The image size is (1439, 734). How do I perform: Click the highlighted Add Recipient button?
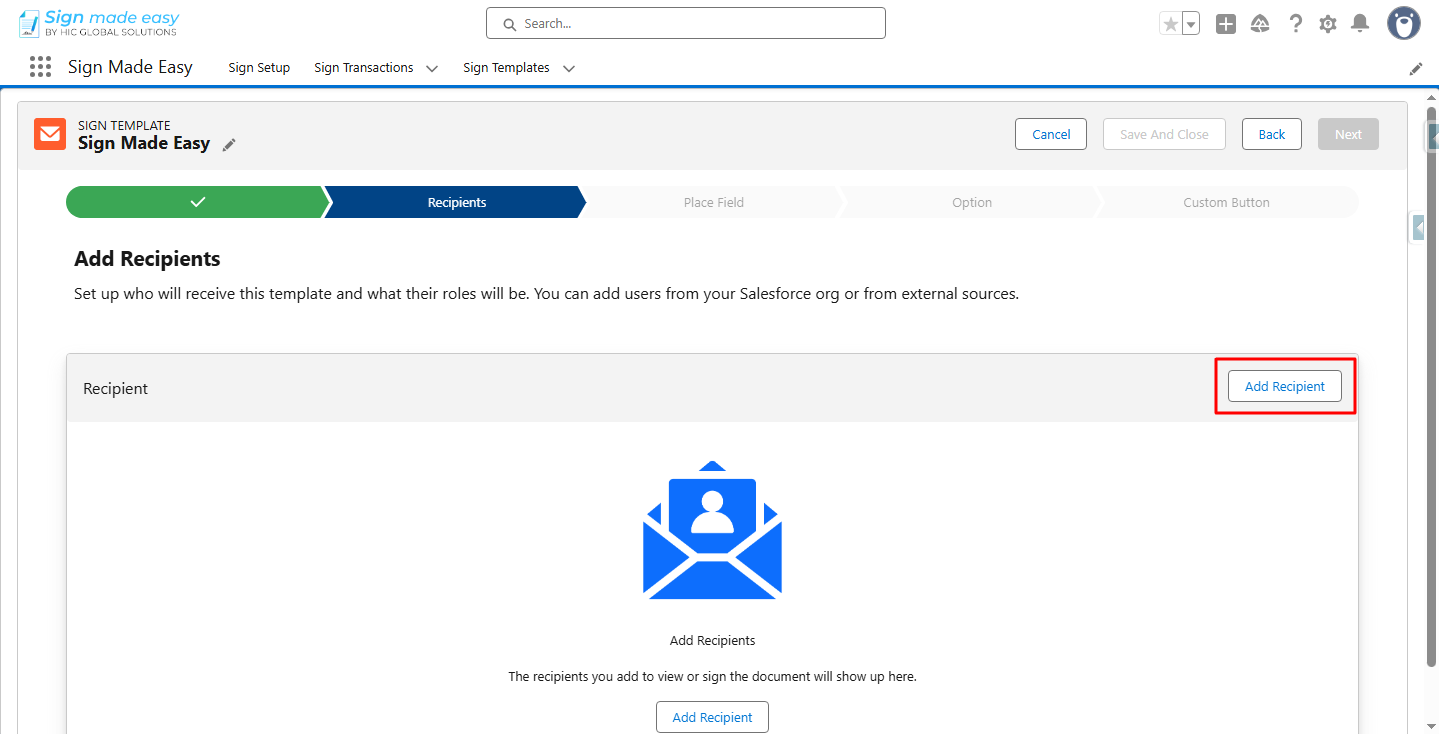pyautogui.click(x=1284, y=386)
